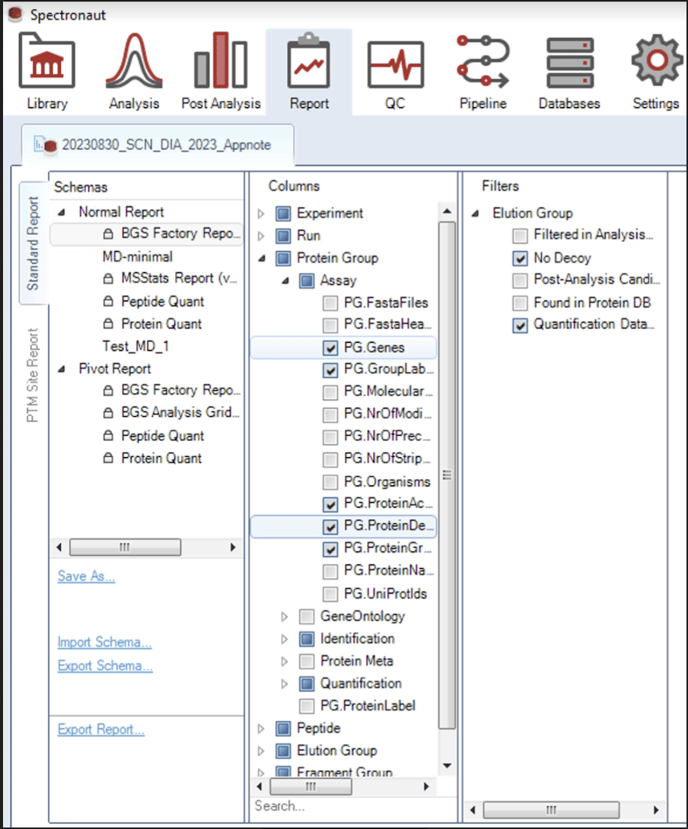Viewport: 688px width, 829px height.
Task: Click the lock icon beside MSStats Report
Action: [108, 278]
